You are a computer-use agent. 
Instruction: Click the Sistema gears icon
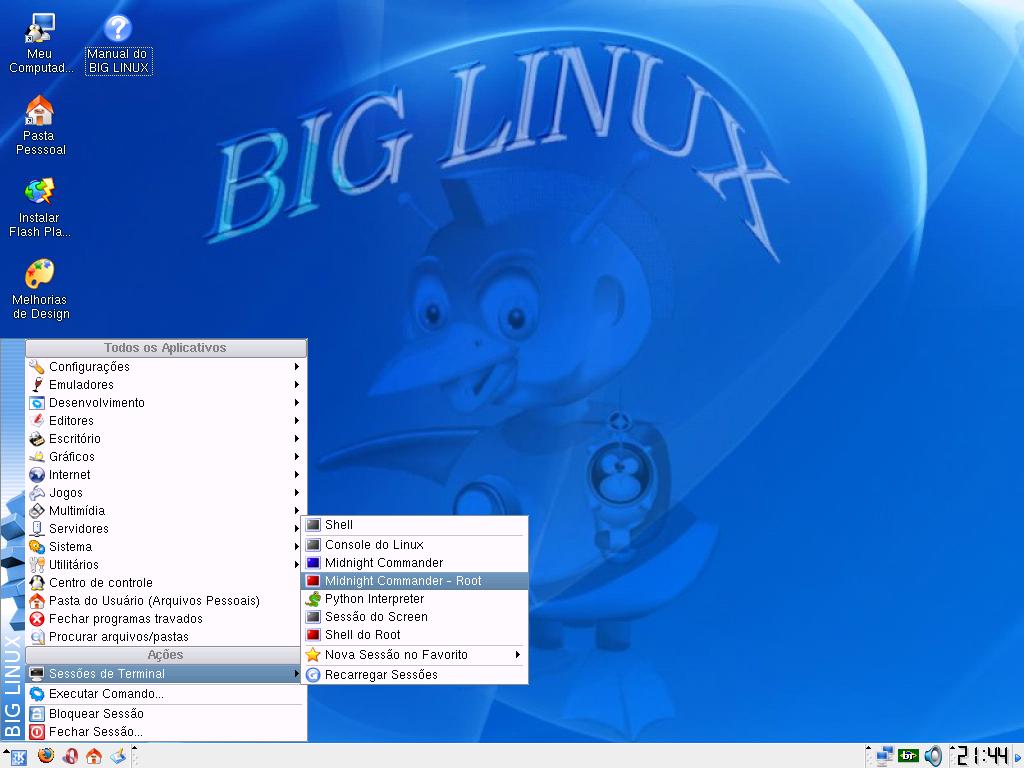37,547
